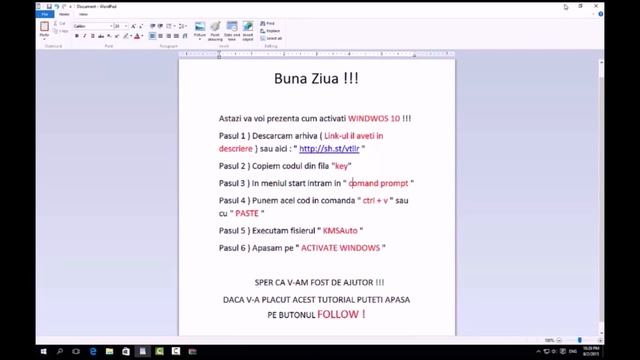Viewport: 640px width, 360px height.
Task: Open font color dropdown arrow
Action: click(142, 36)
